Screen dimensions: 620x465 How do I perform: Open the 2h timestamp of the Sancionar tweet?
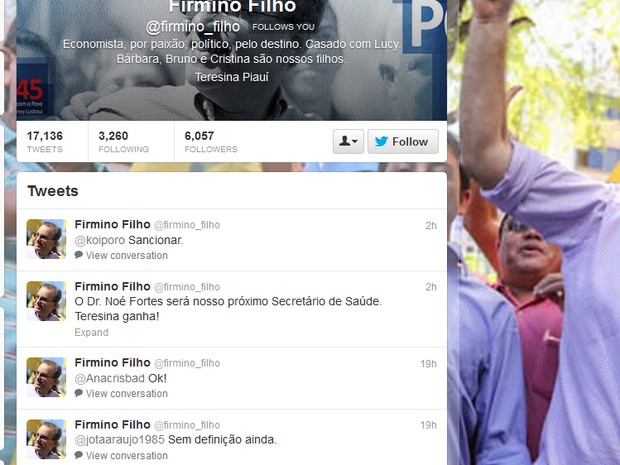[431, 225]
